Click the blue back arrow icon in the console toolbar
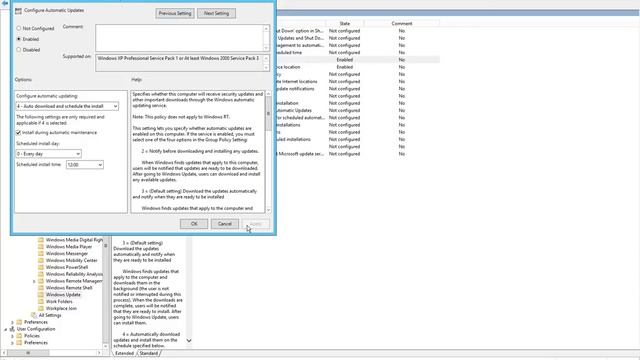The height and width of the screenshot is (360, 640). tap(4, 3)
